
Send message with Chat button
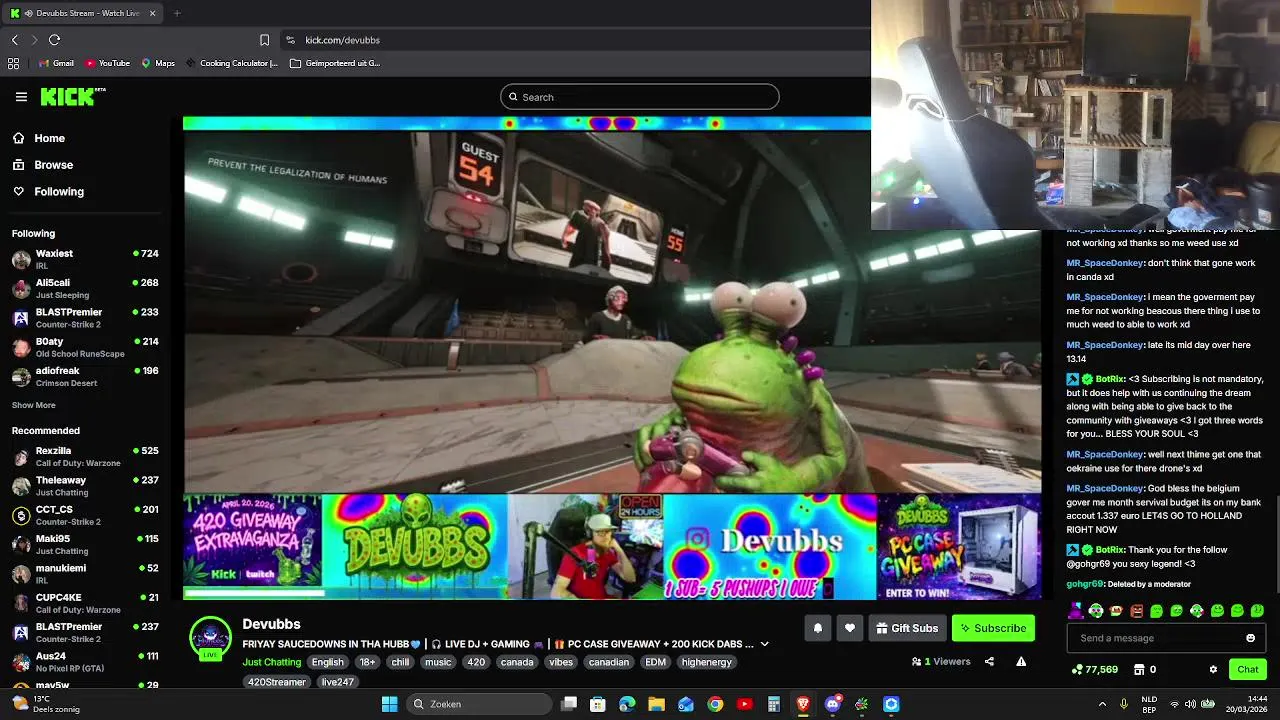point(1248,669)
